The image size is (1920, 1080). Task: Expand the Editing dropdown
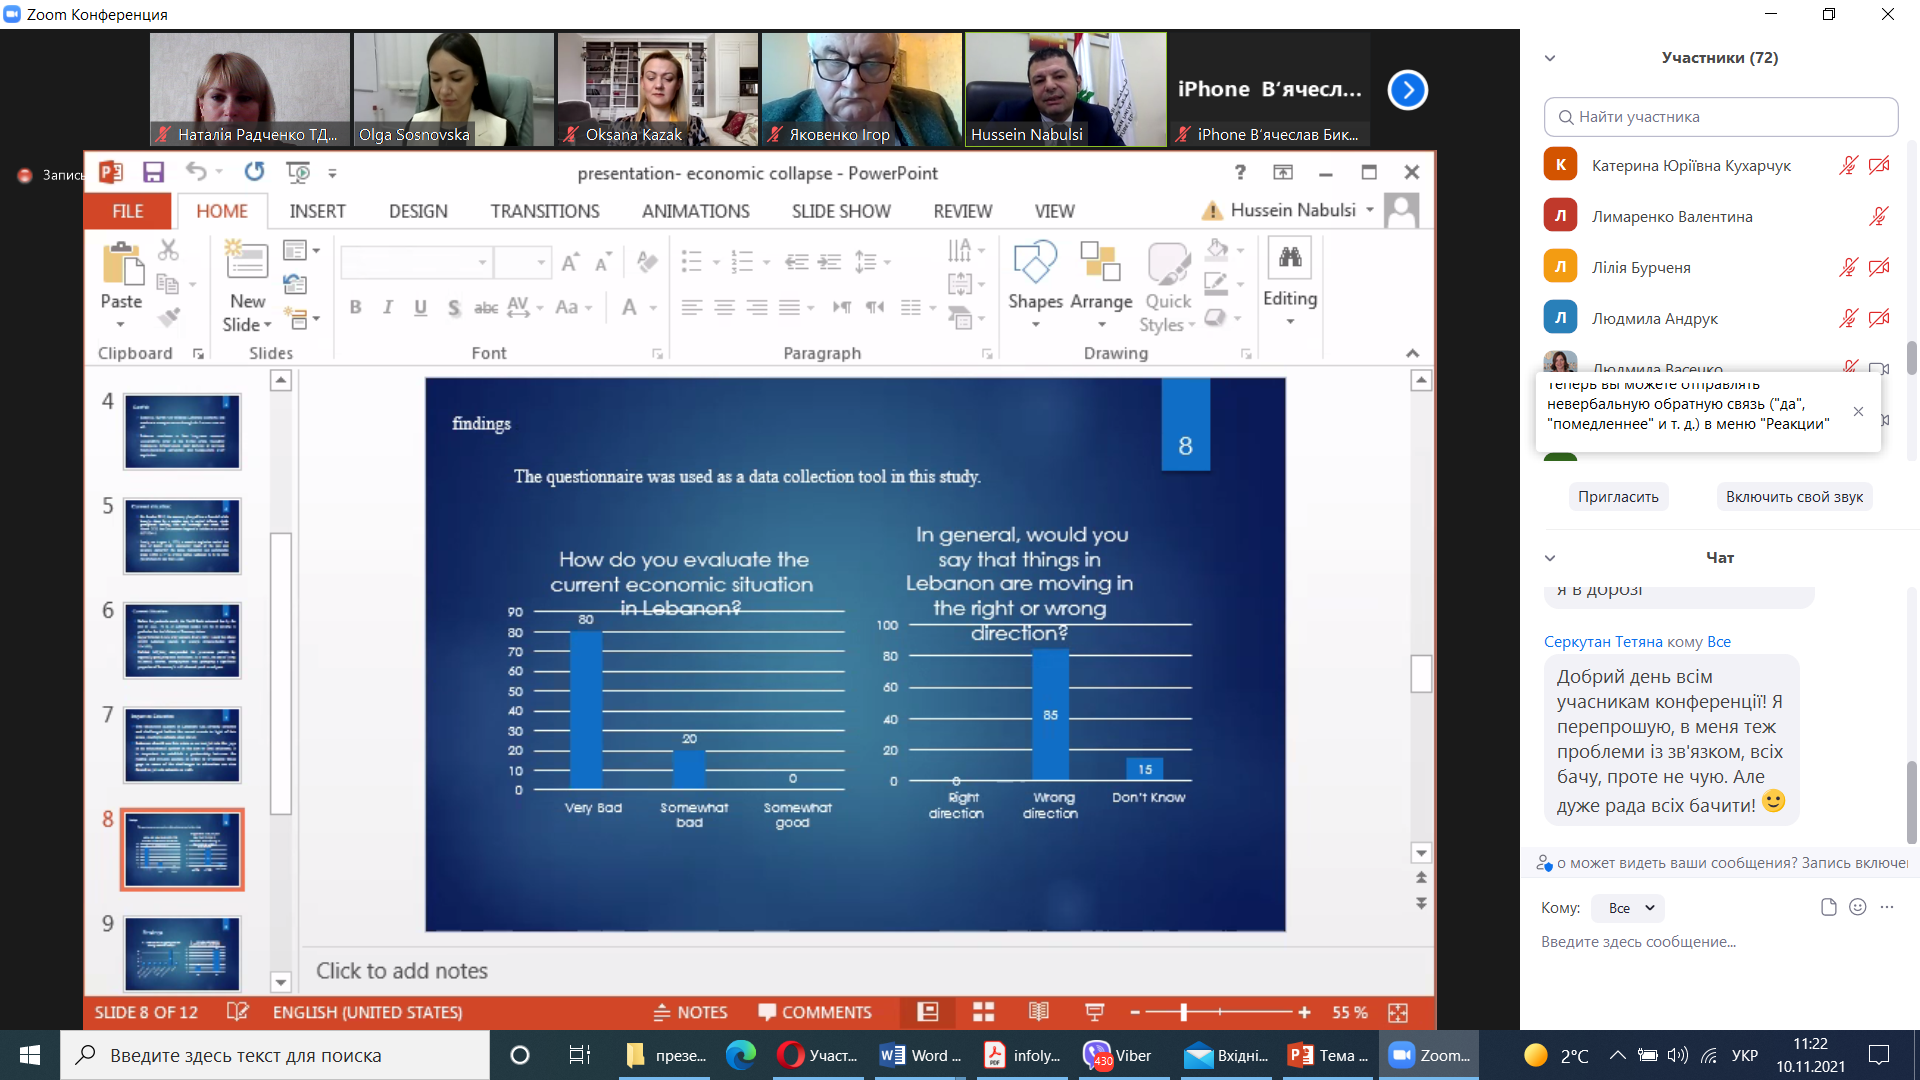(x=1290, y=322)
